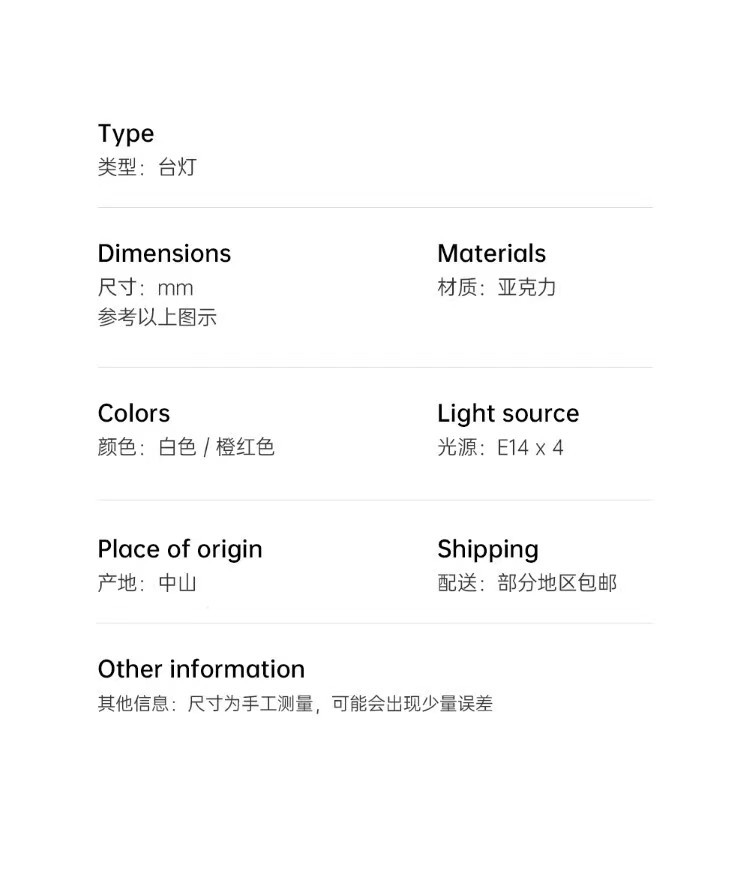This screenshot has height=896, width=750.
Task: Click the 台灯 type value
Action: 178,167
